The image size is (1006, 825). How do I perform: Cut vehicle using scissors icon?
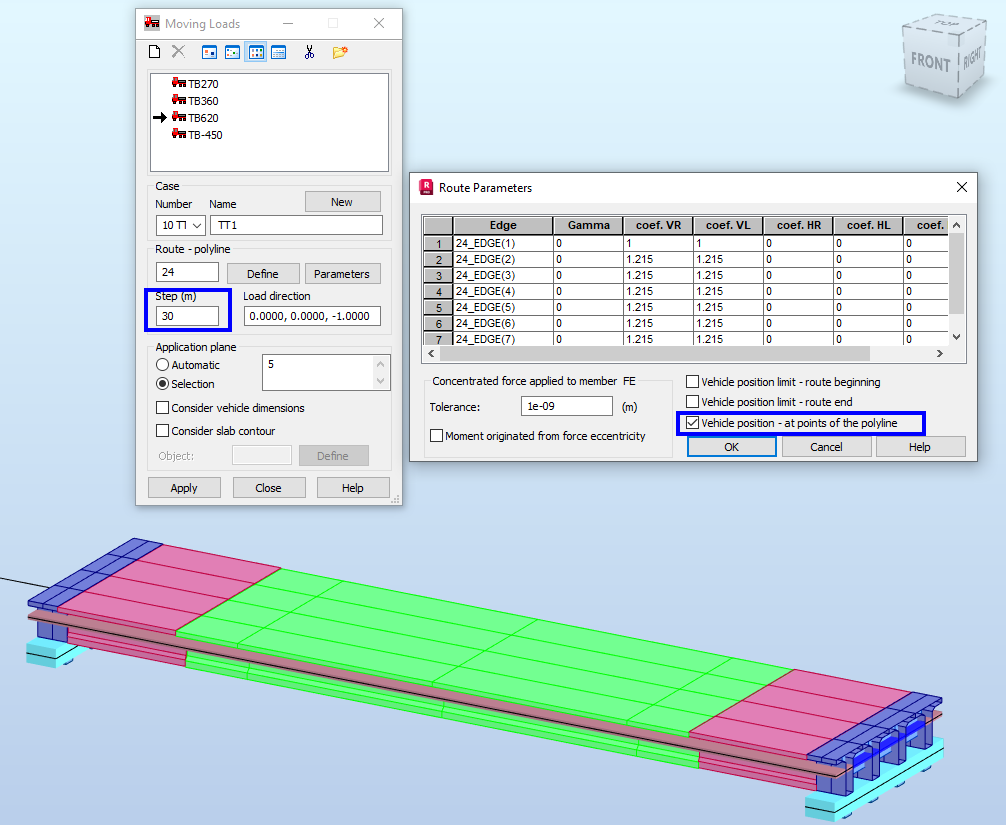[x=310, y=51]
